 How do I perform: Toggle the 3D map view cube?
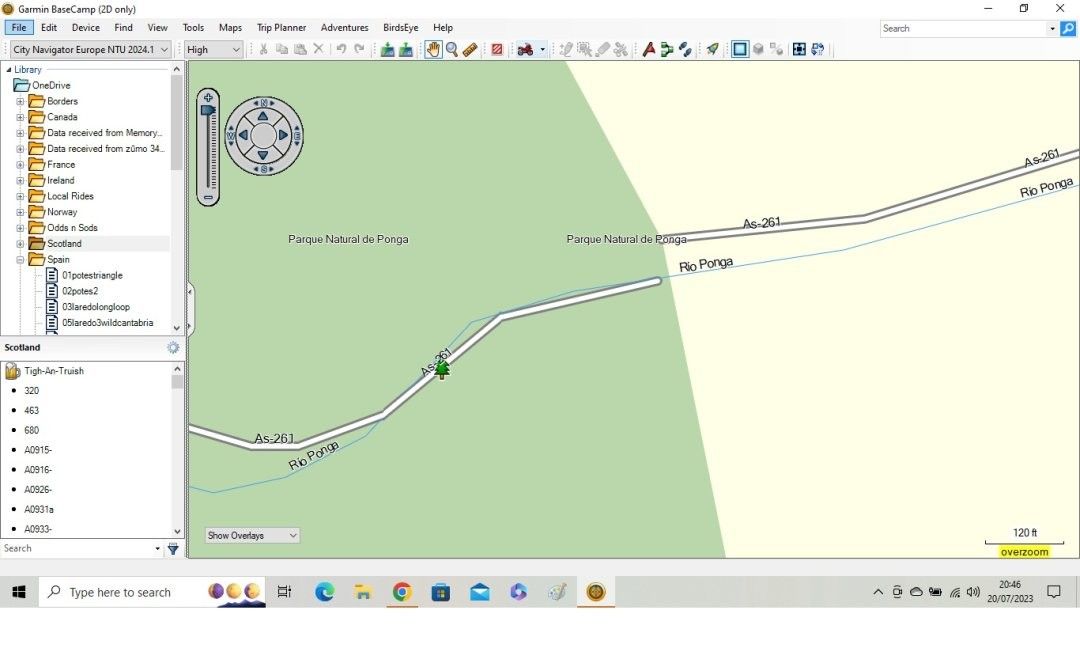758,50
